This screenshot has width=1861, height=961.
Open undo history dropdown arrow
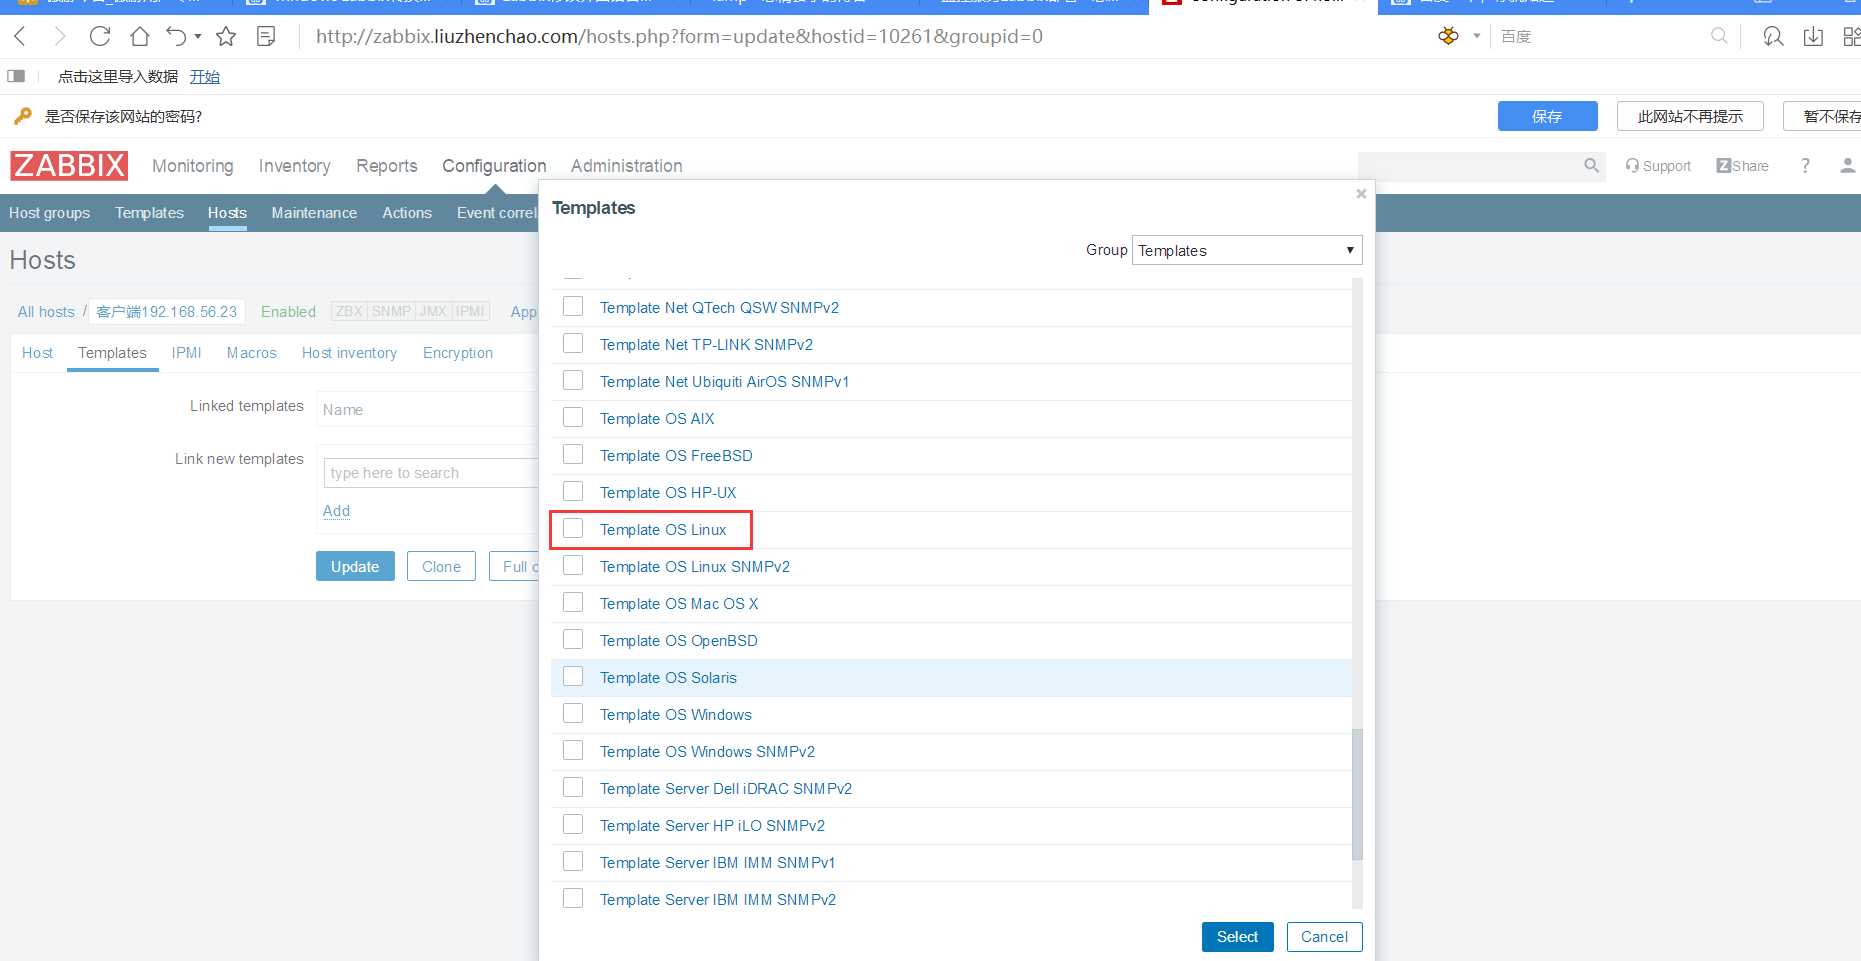198,37
